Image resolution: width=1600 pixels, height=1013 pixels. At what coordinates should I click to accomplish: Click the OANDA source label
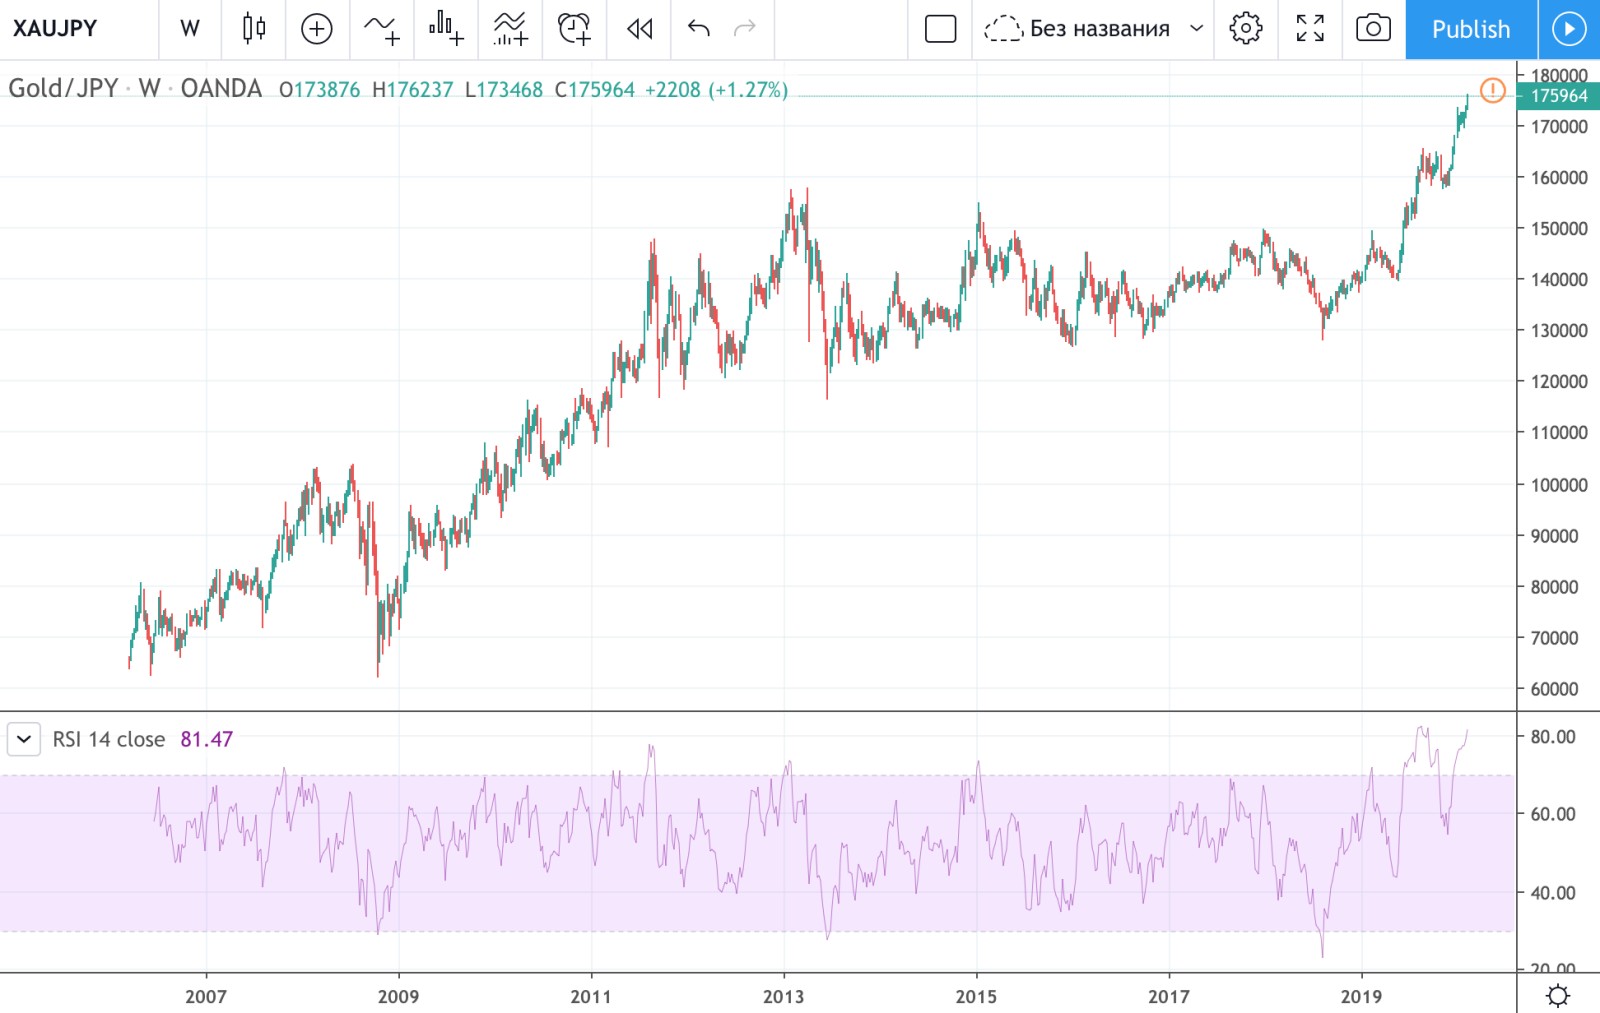coord(221,89)
